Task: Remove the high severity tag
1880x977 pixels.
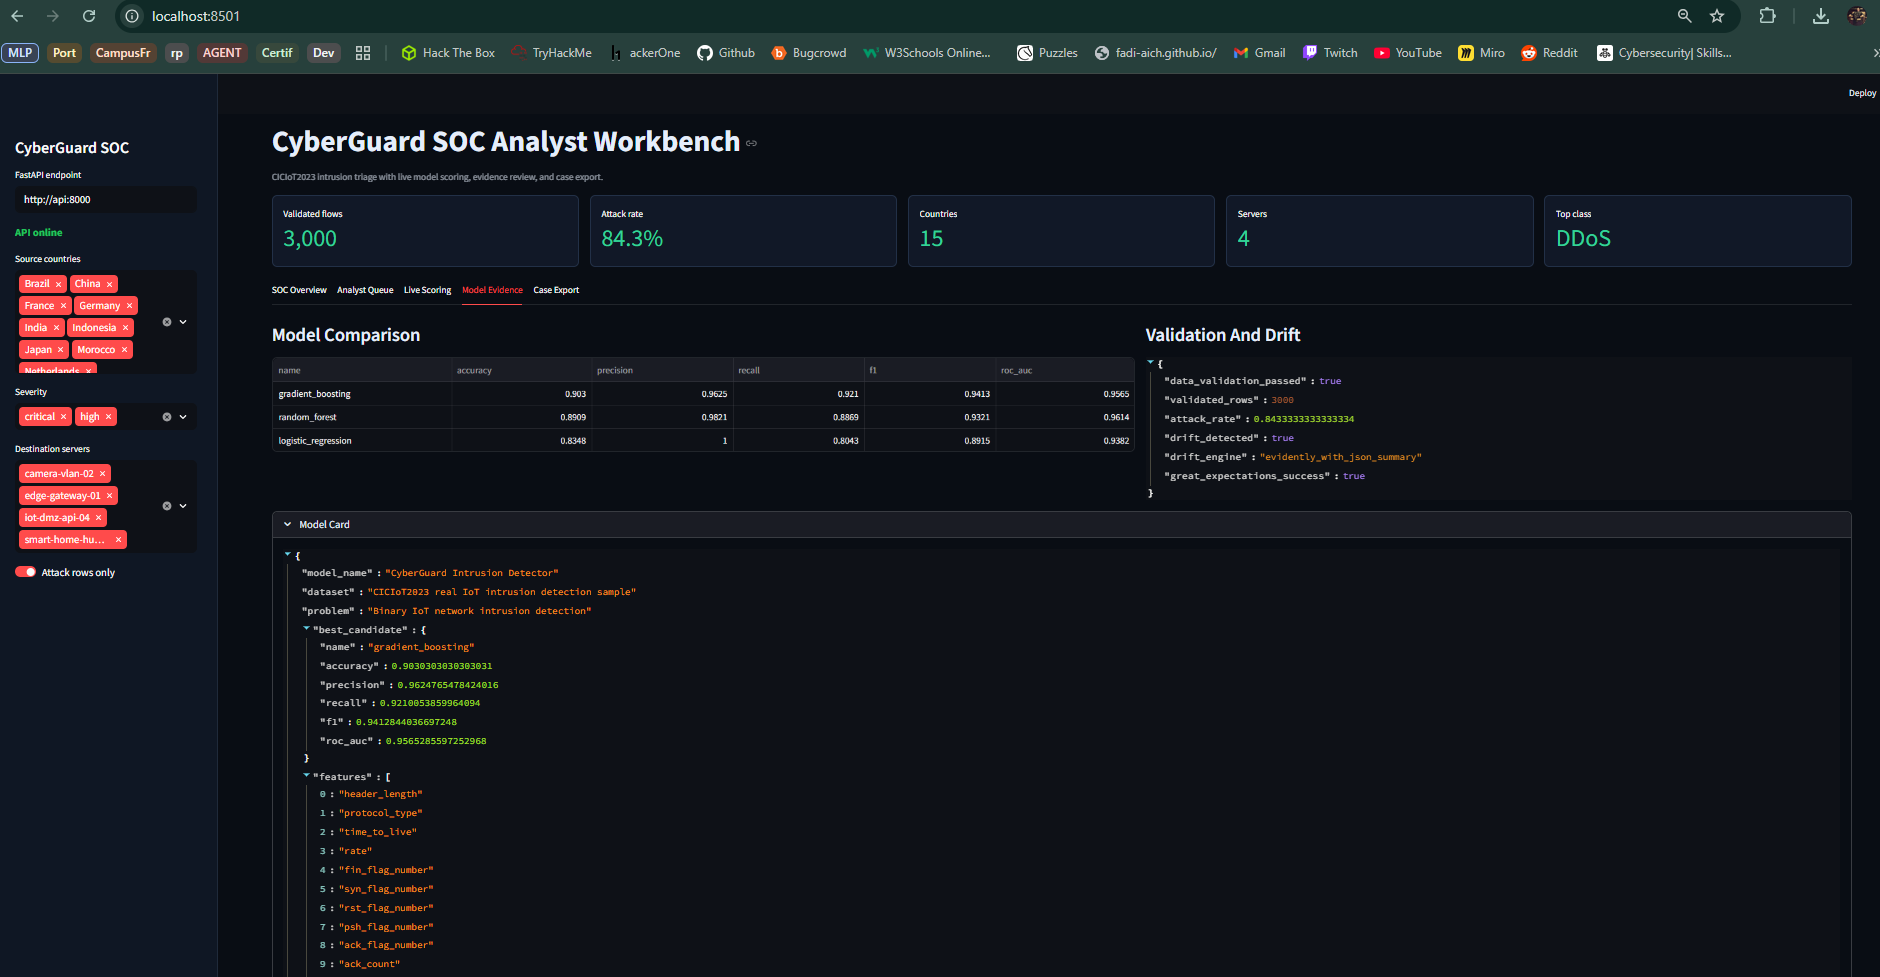Action: point(108,417)
